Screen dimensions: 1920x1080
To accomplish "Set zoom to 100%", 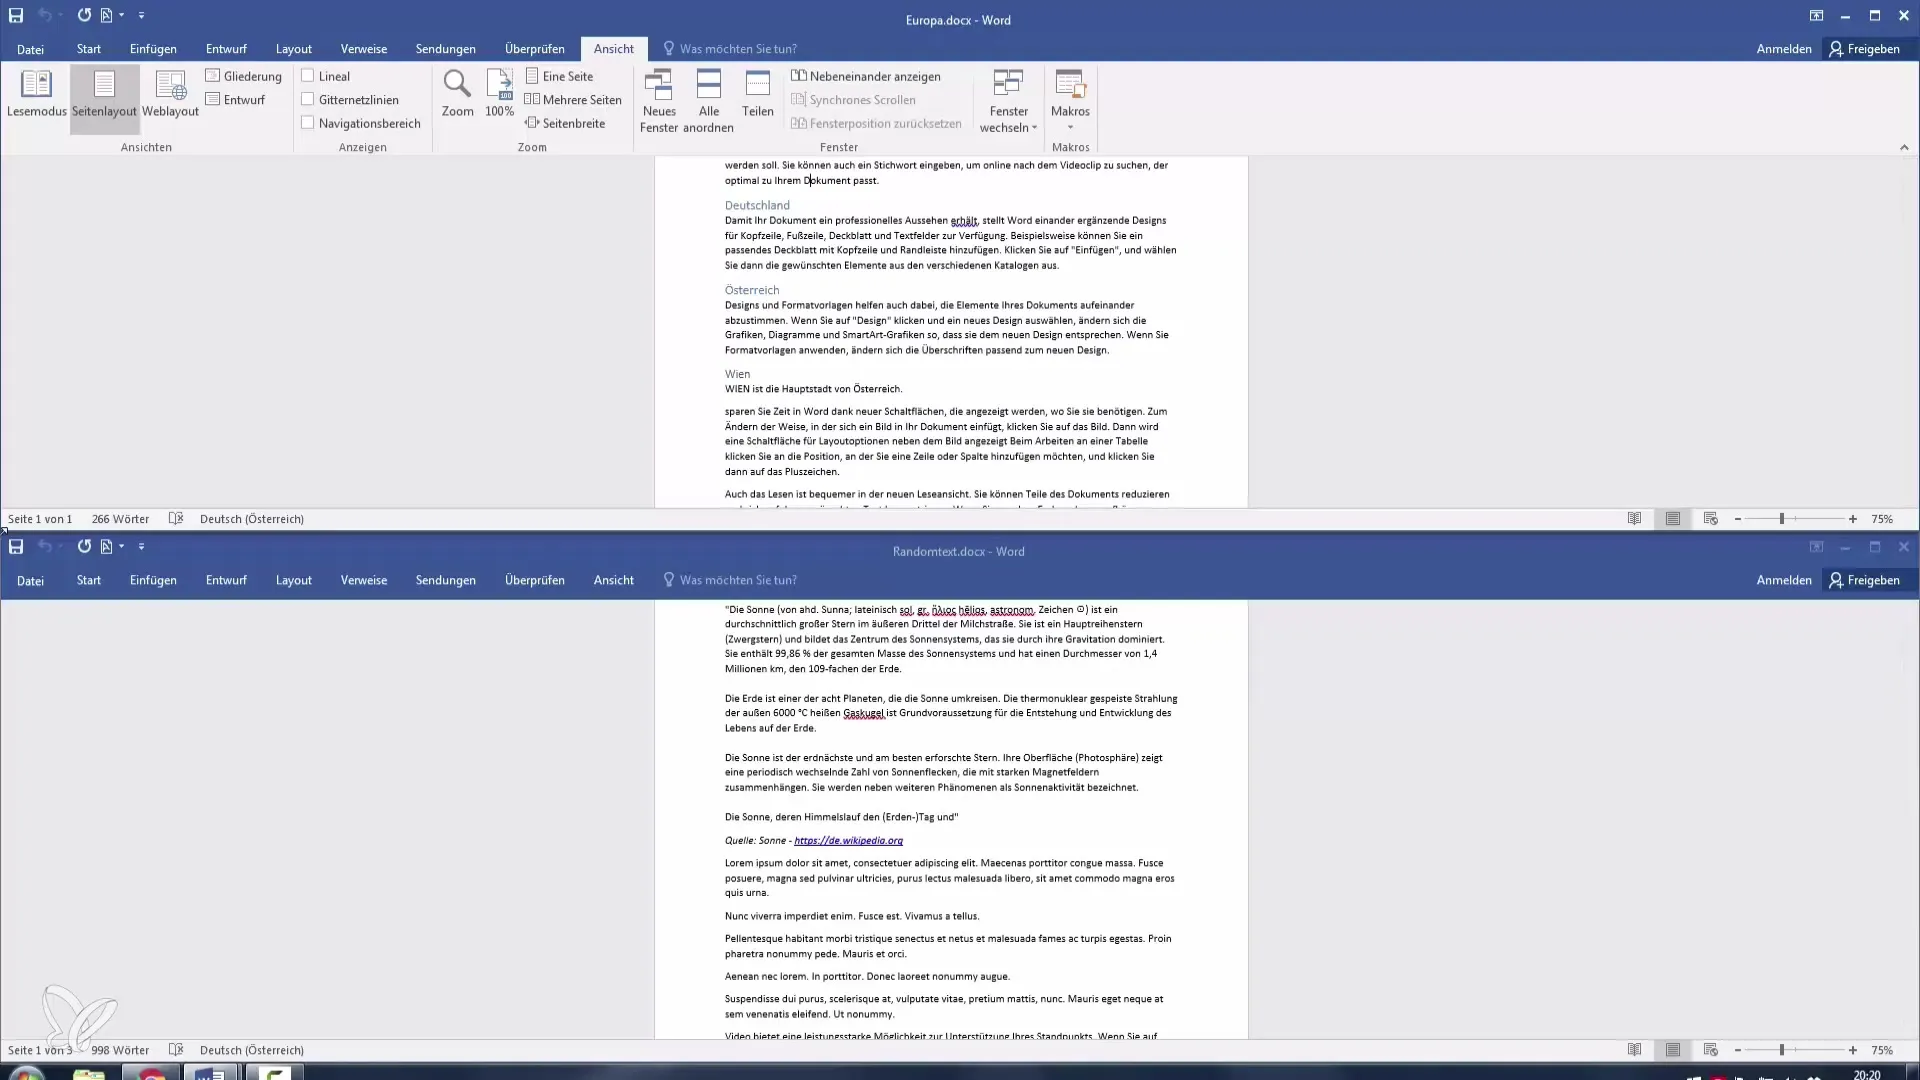I will click(499, 94).
